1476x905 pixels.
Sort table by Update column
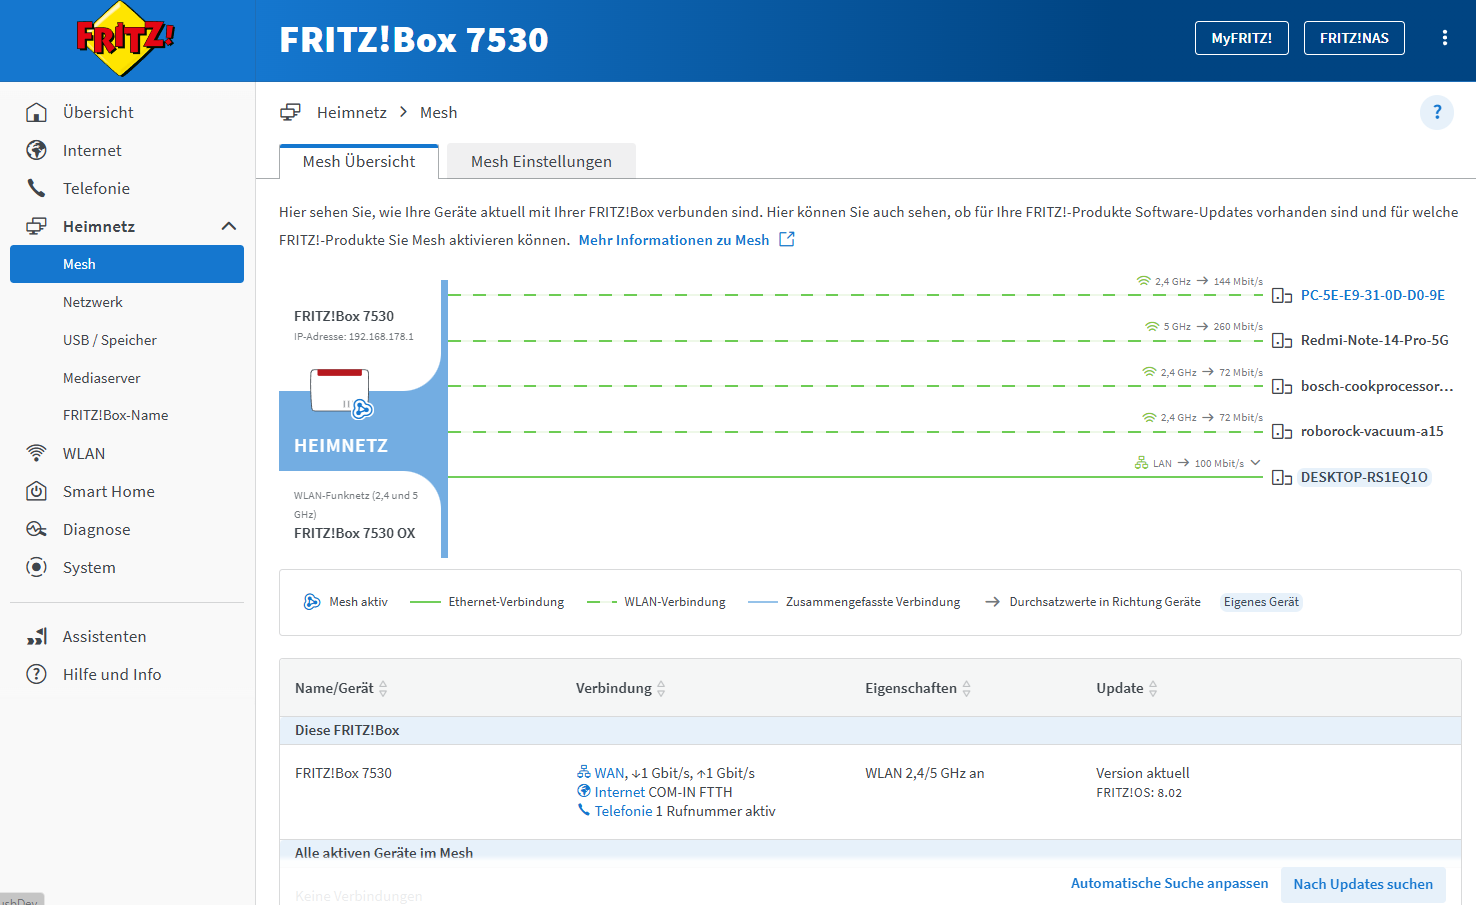pyautogui.click(x=1127, y=688)
